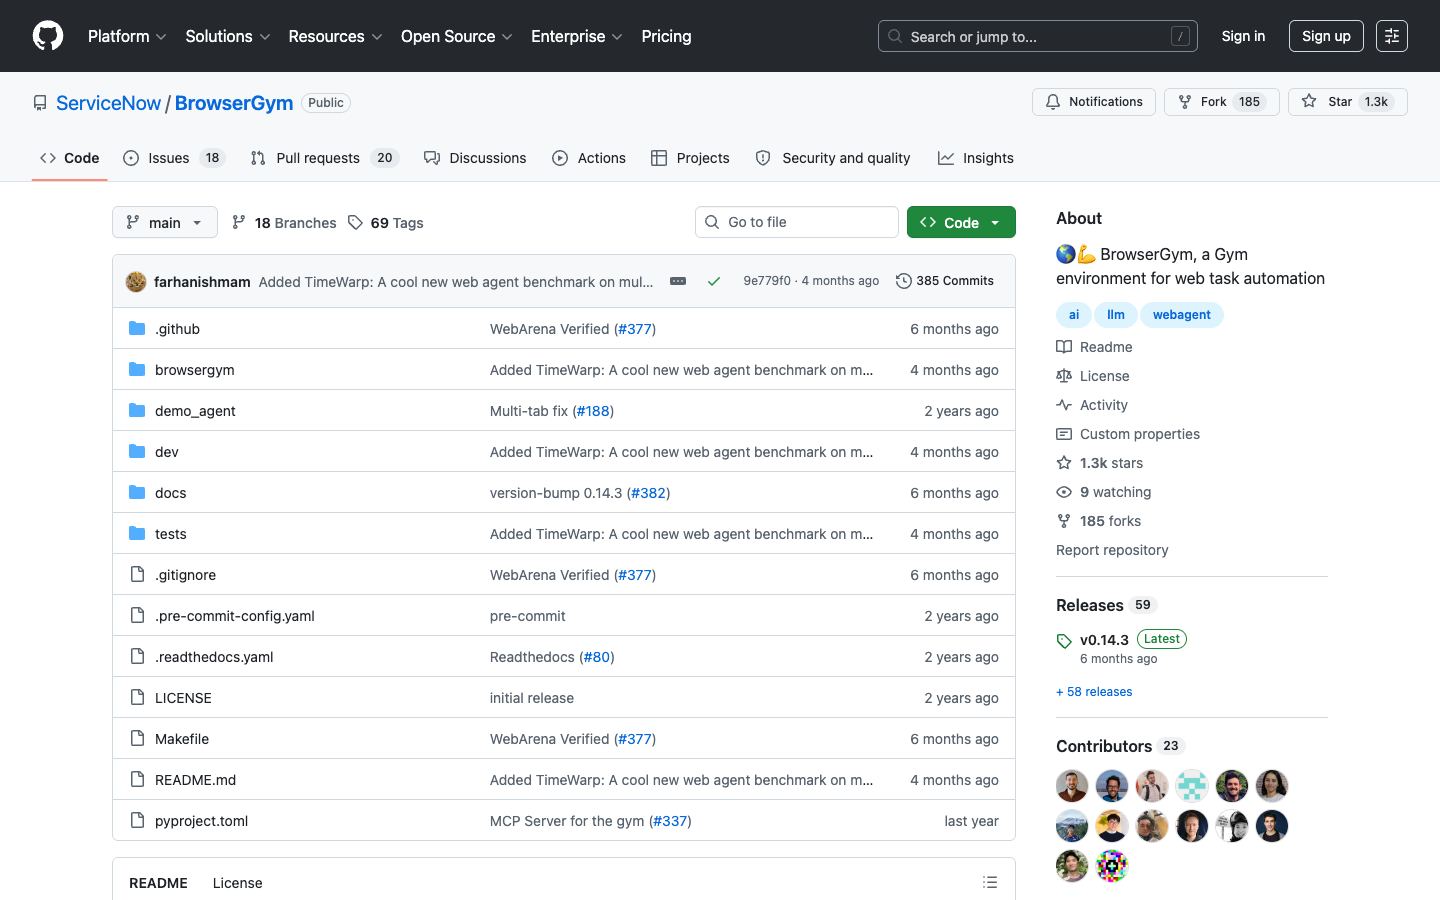Viewport: 1440px width, 900px height.
Task: Open the Solutions dropdown menu
Action: tap(228, 36)
